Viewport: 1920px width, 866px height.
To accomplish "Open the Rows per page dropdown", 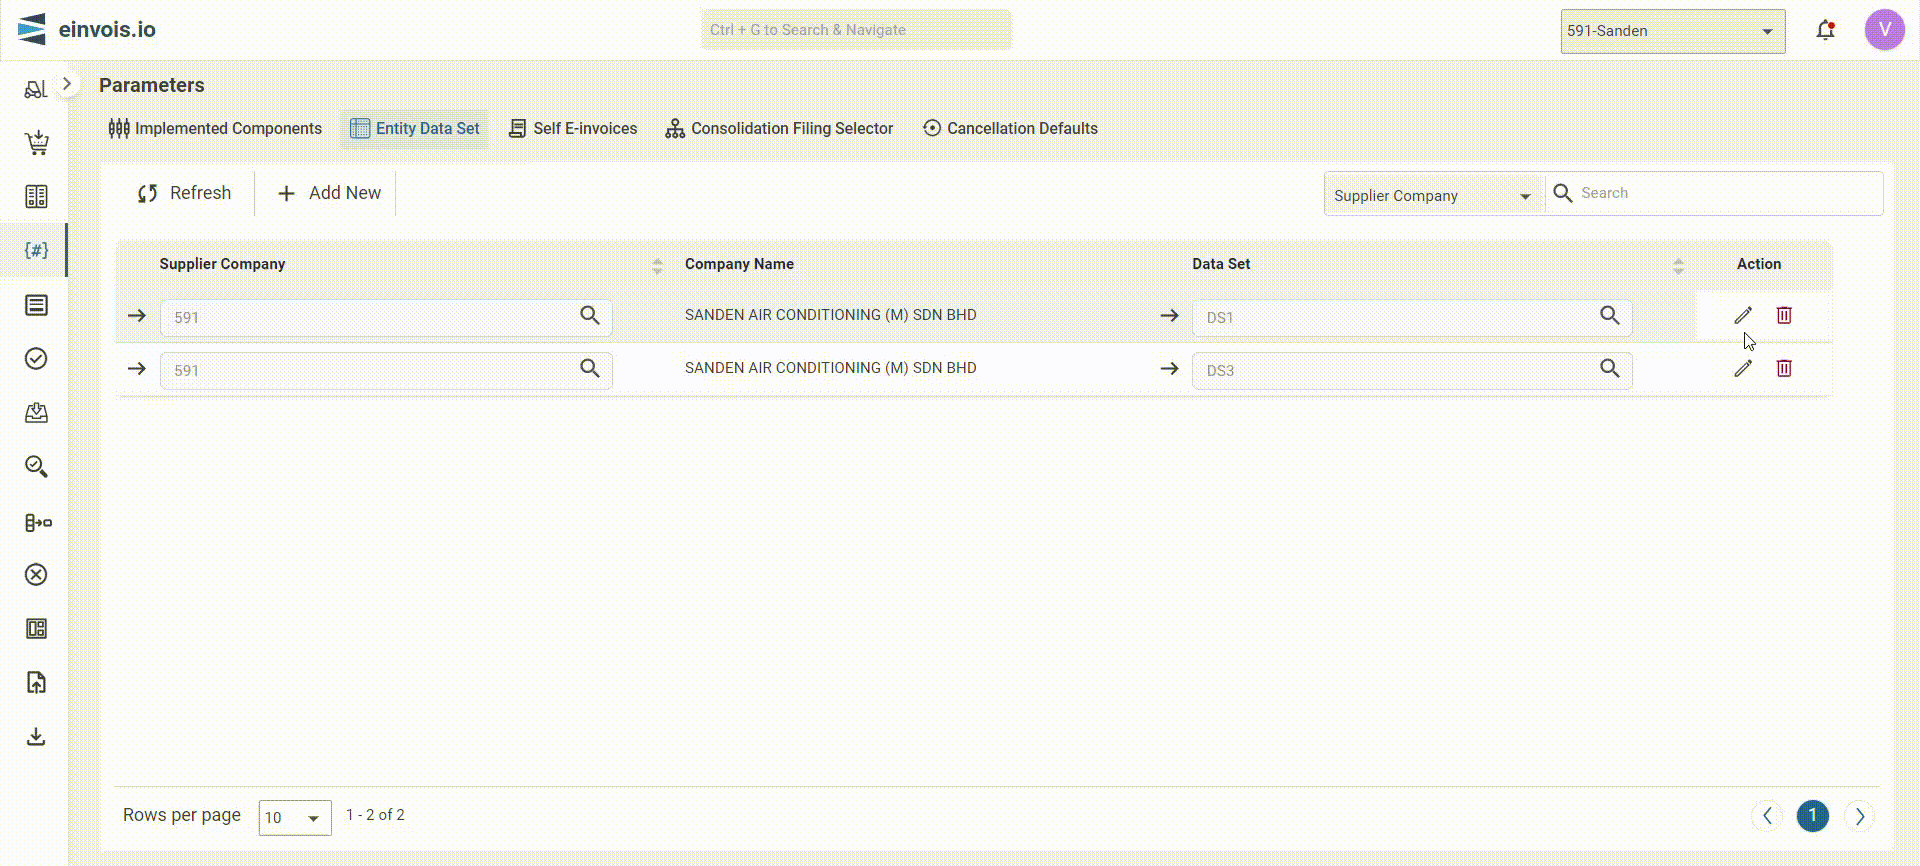I will (295, 817).
